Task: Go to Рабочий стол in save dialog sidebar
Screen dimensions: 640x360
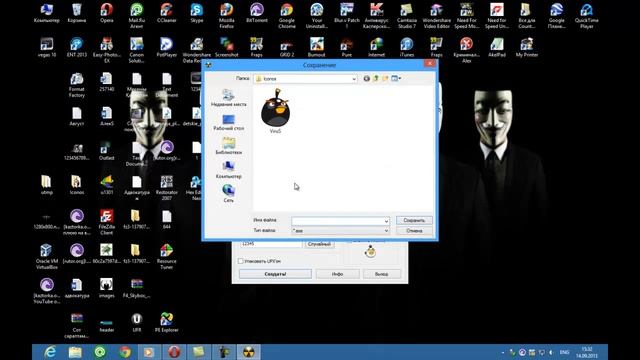Action: coord(229,122)
